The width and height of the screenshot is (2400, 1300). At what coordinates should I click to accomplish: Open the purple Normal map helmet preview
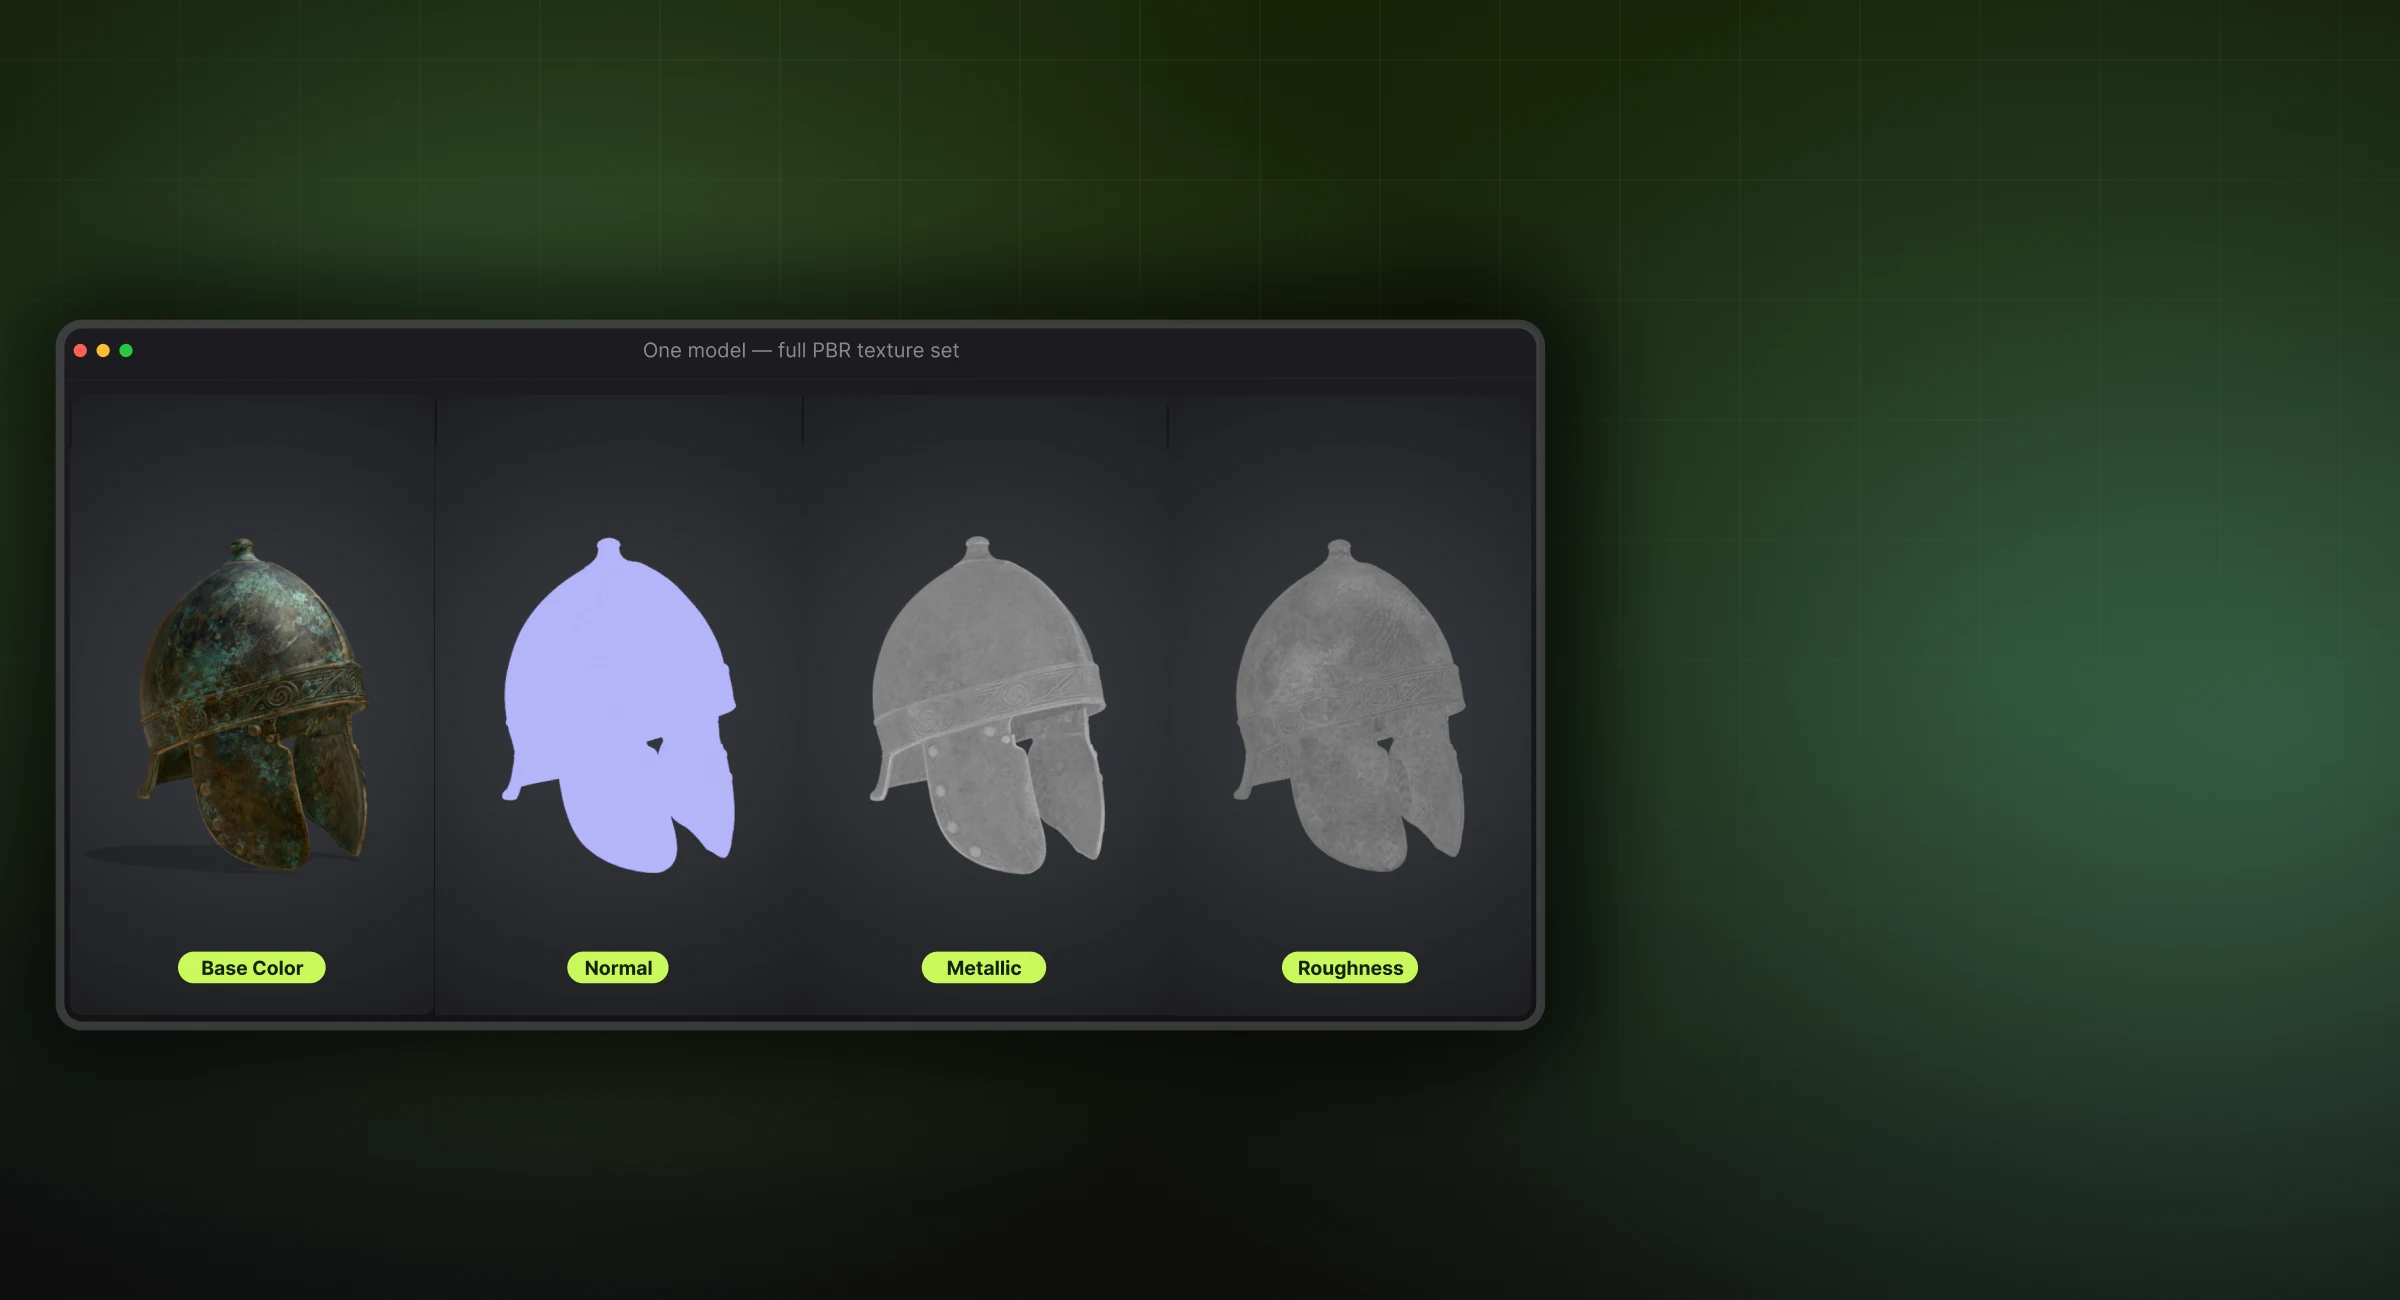coord(619,705)
